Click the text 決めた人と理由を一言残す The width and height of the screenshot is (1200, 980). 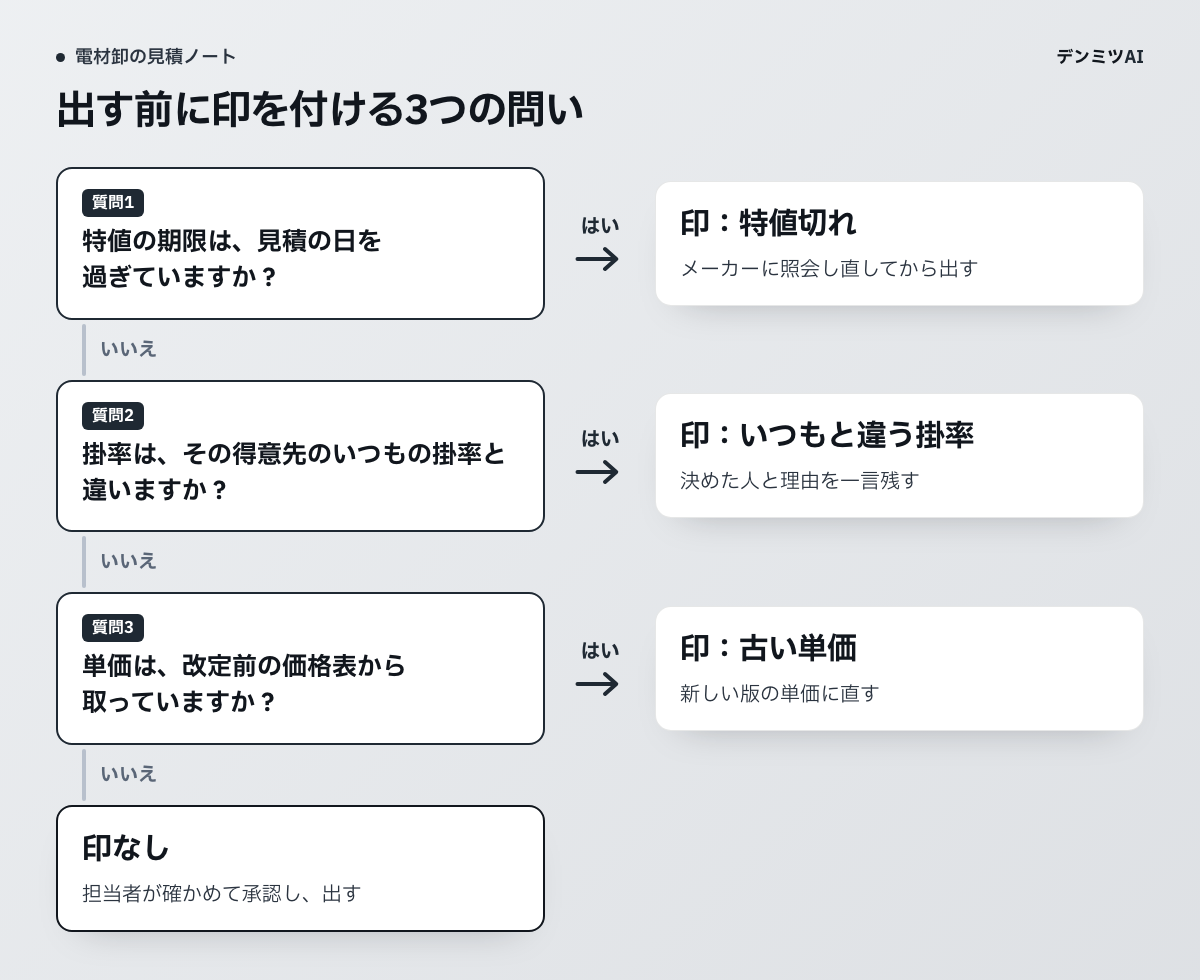(800, 481)
